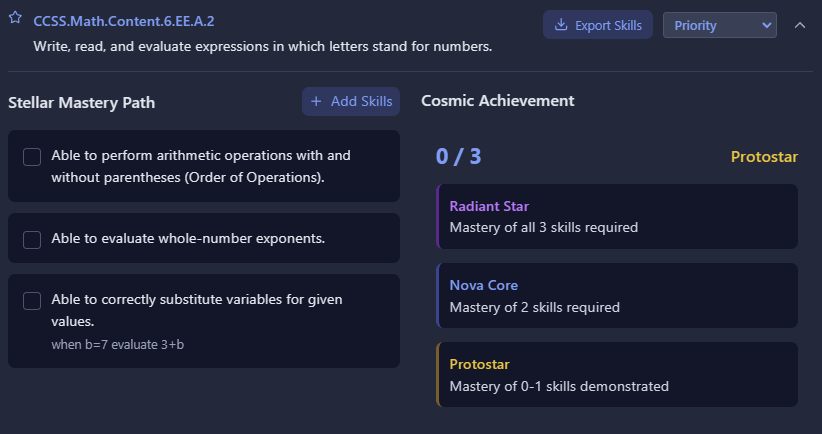Open the Priority dropdown
Image resolution: width=822 pixels, height=434 pixels.
(719, 25)
